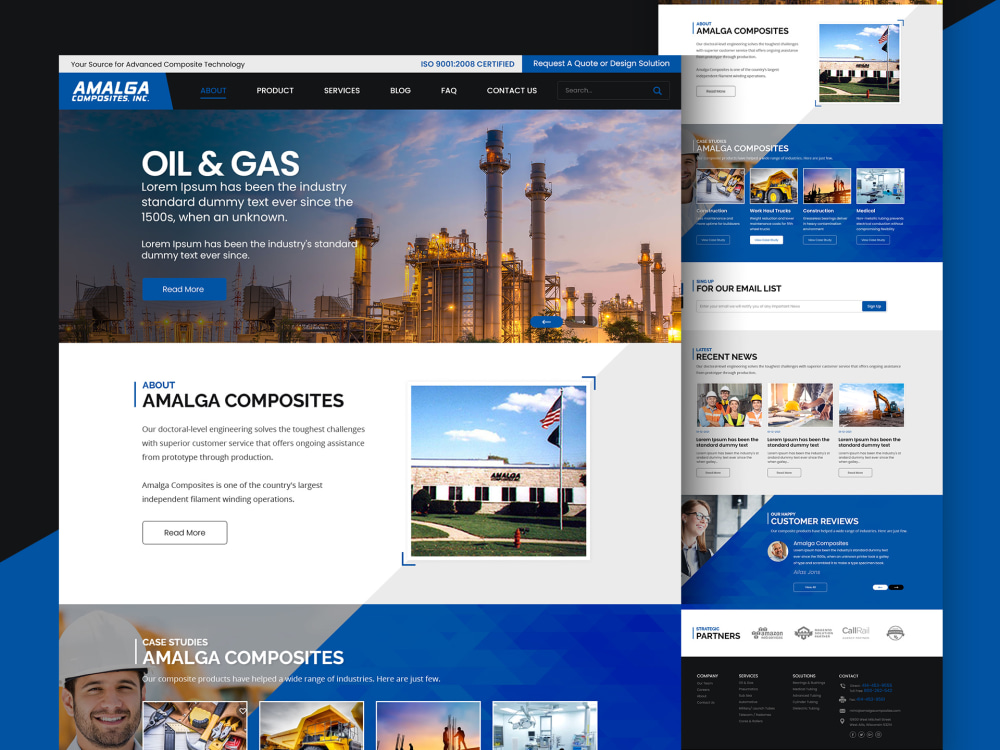
Task: Click Request A Quote or Design Solution
Action: coord(601,63)
